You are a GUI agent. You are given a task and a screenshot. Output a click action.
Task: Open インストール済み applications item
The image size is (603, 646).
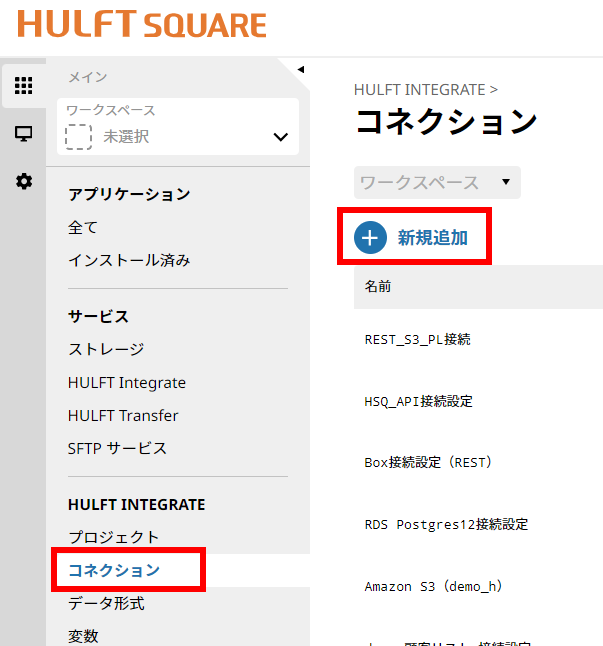pyautogui.click(x=129, y=260)
